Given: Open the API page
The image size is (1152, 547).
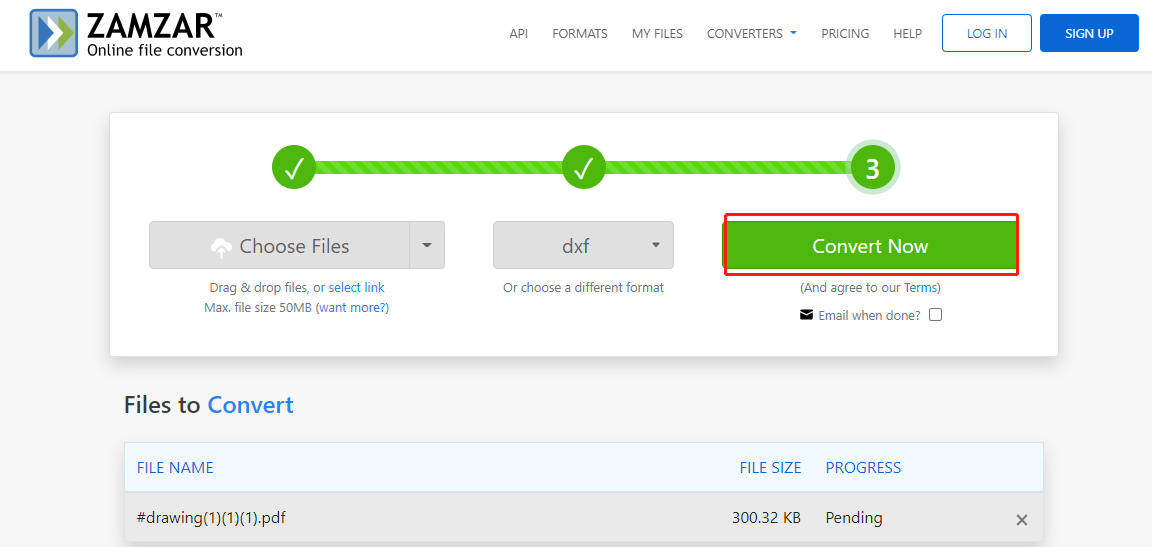Looking at the screenshot, I should point(519,34).
